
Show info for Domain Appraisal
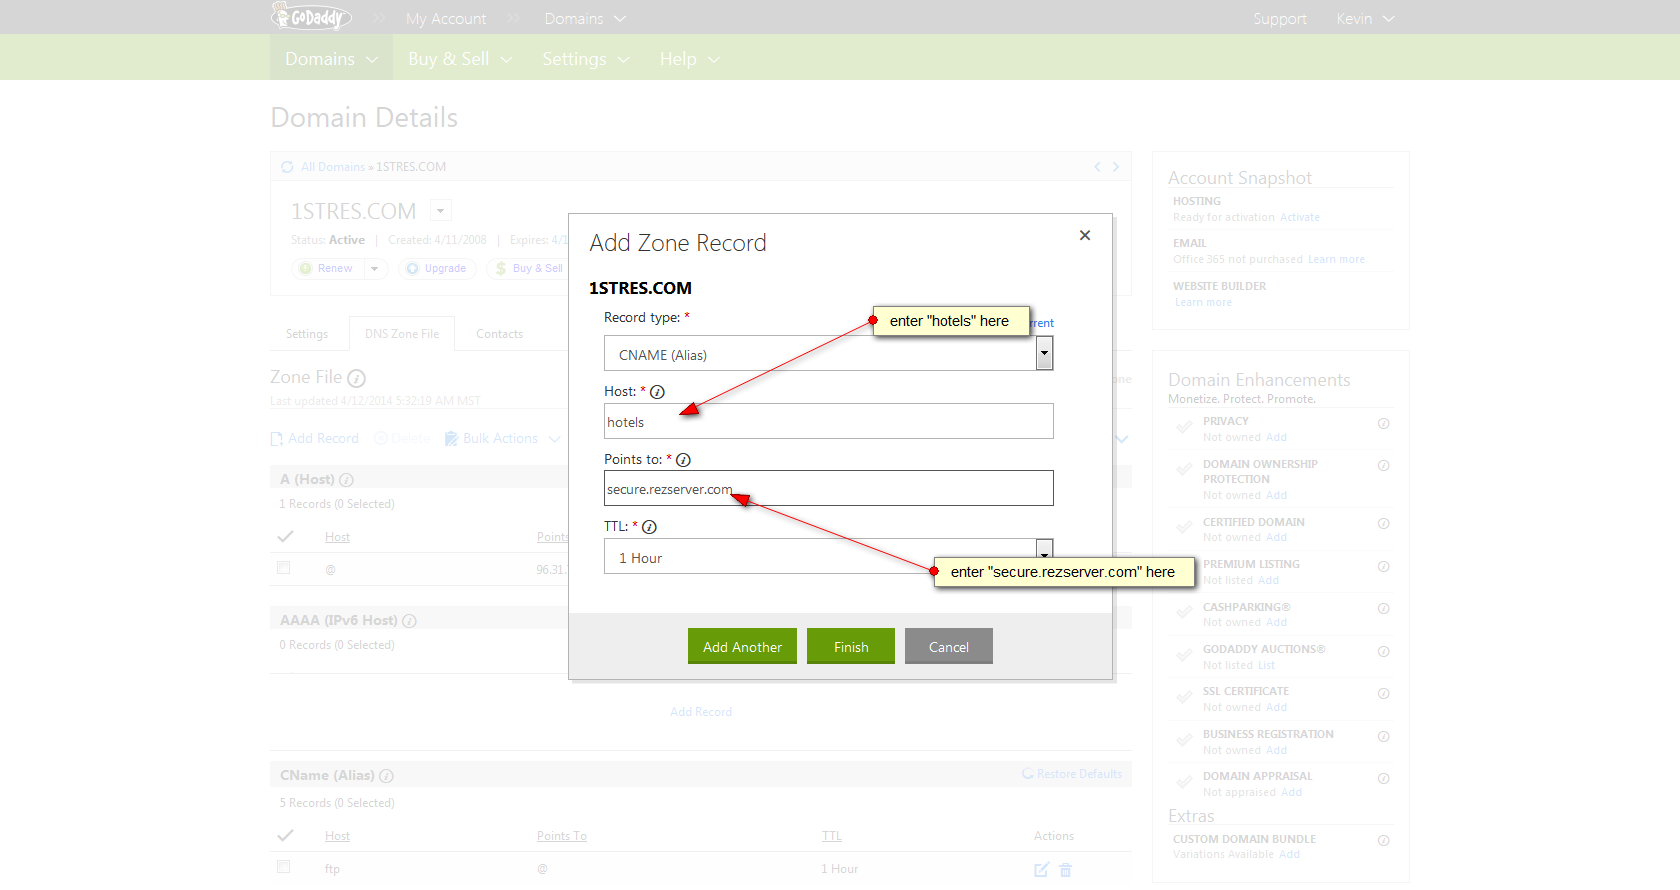(x=1384, y=778)
